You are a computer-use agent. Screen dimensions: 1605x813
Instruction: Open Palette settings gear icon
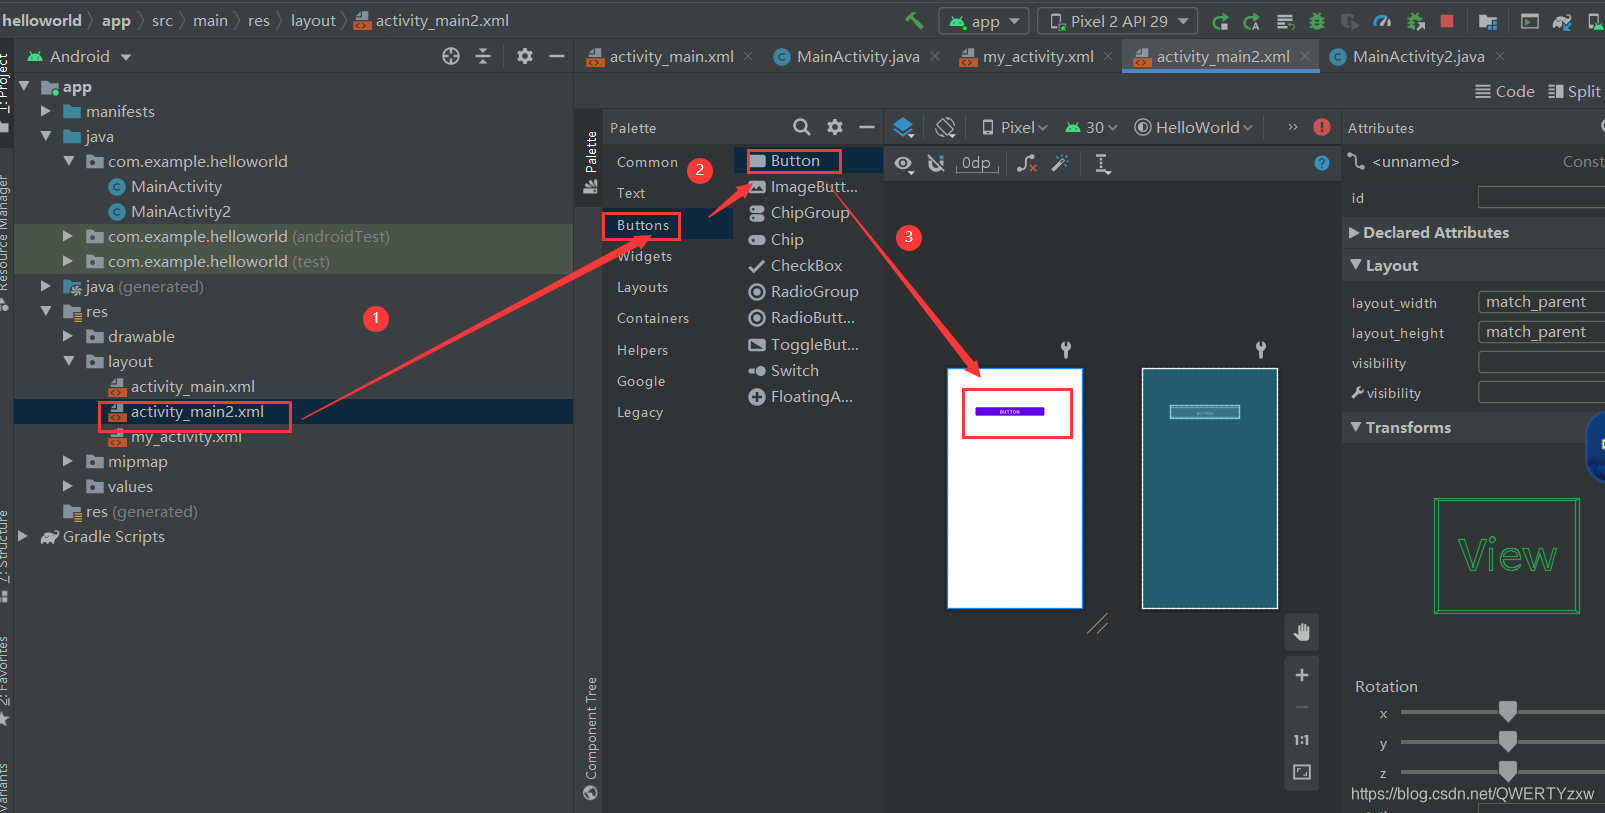(x=835, y=127)
